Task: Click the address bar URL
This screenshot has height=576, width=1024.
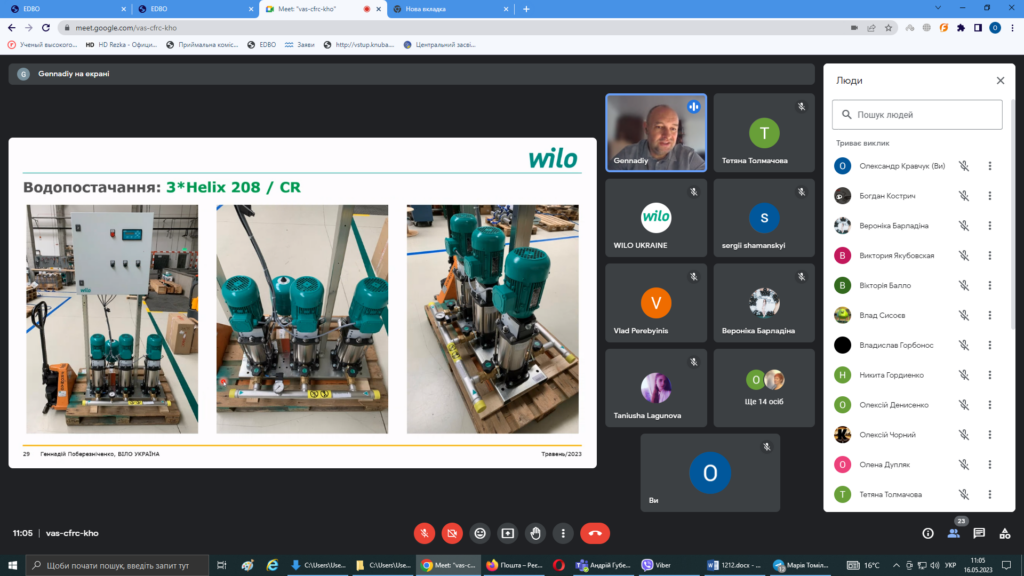Action: click(x=126, y=28)
